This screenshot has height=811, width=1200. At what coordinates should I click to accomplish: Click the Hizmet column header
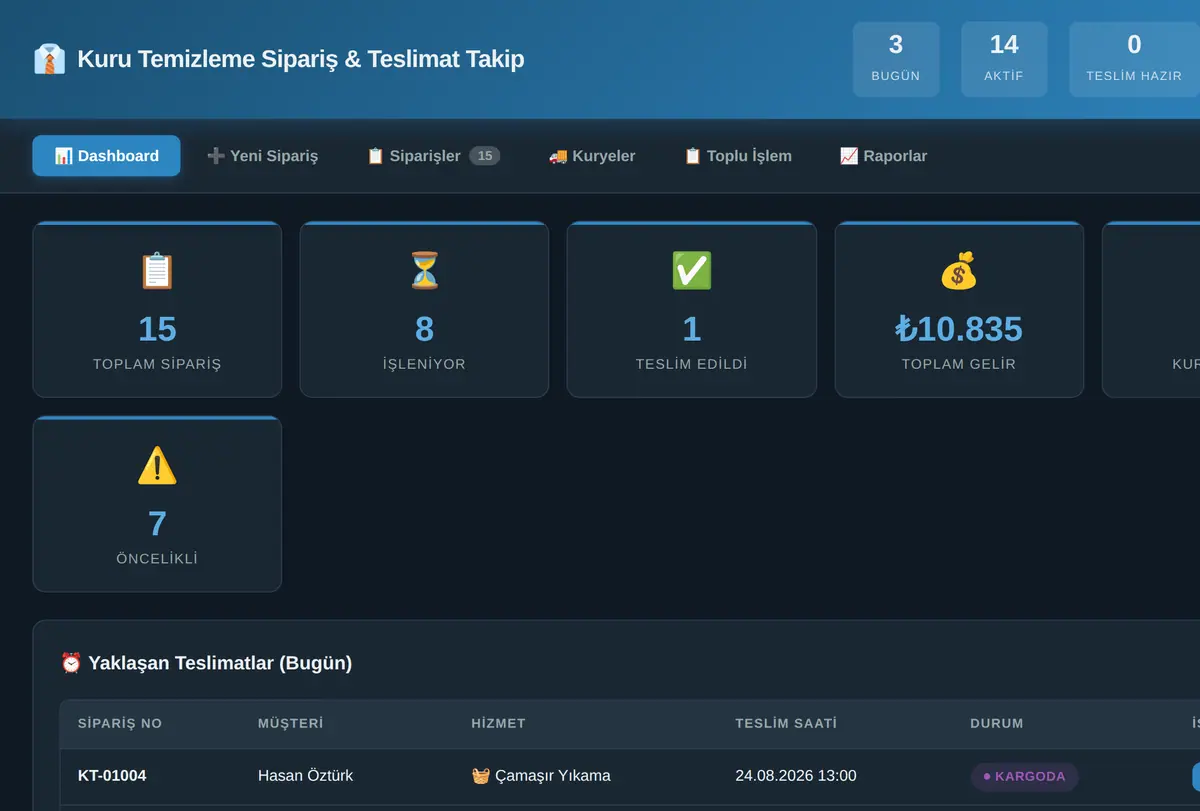click(x=498, y=724)
